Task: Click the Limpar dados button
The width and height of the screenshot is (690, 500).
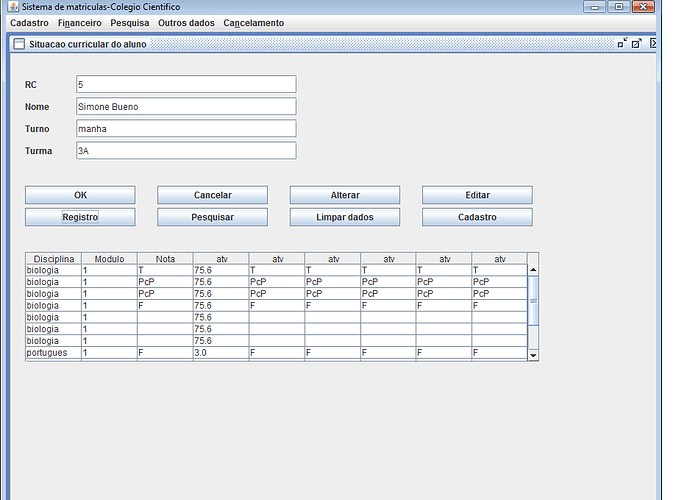Action: [345, 217]
